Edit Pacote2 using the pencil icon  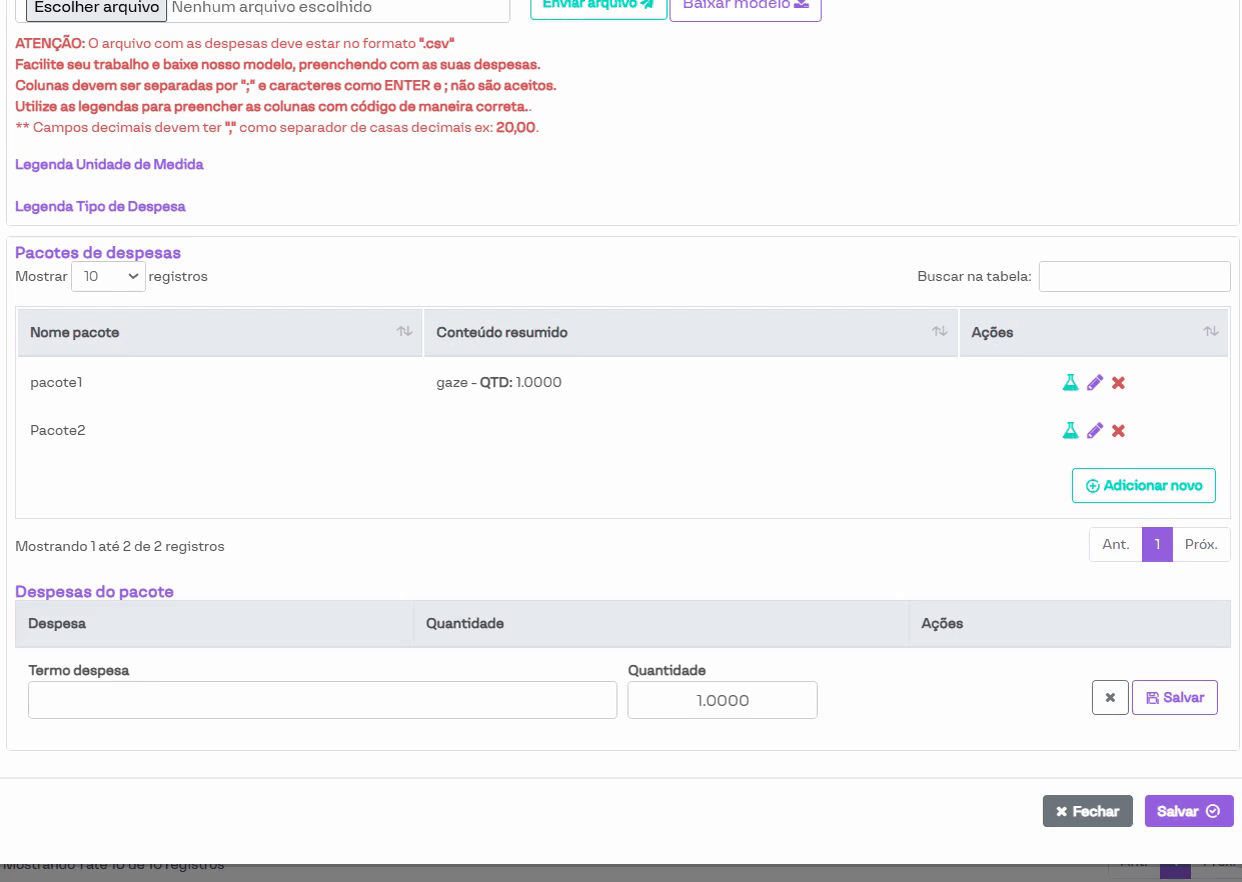click(x=1095, y=431)
